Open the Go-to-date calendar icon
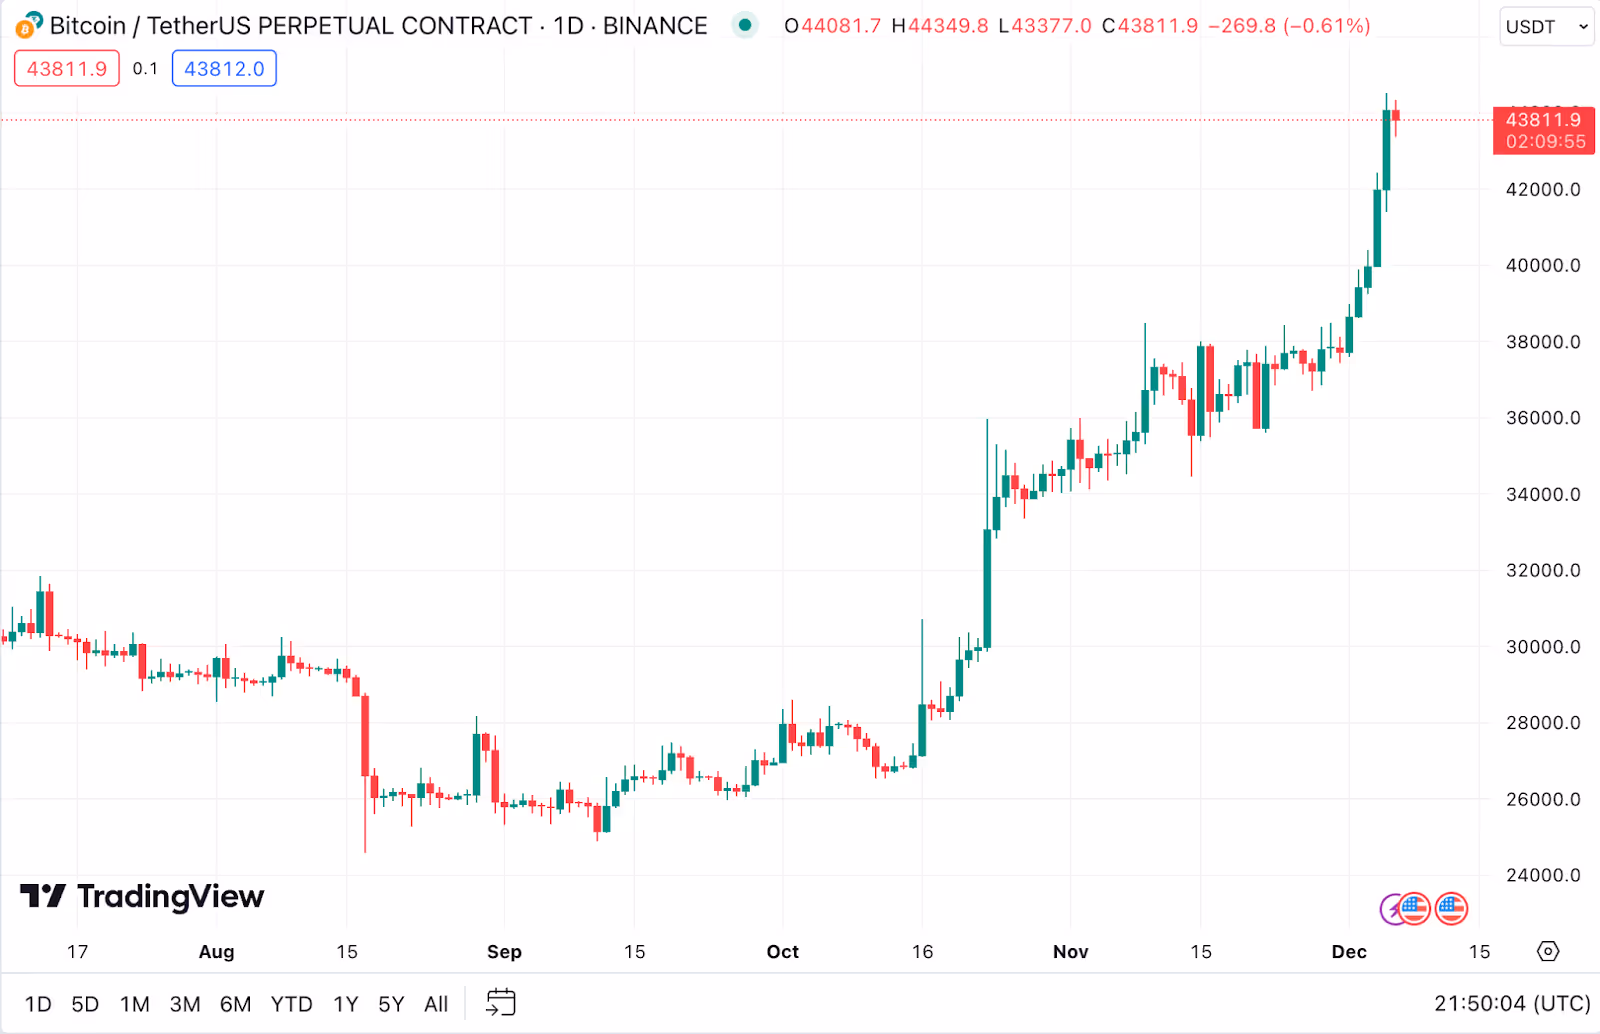 [500, 1002]
